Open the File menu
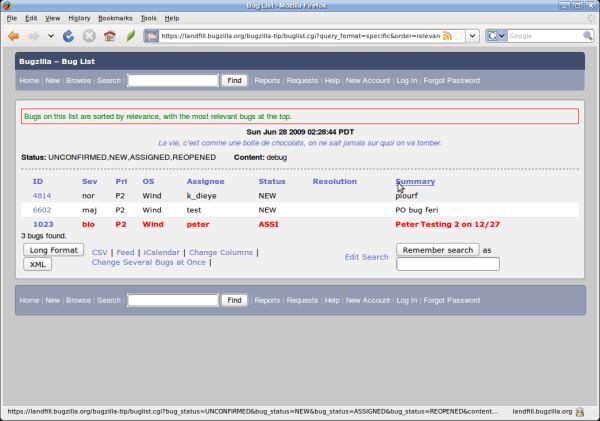 click(12, 18)
